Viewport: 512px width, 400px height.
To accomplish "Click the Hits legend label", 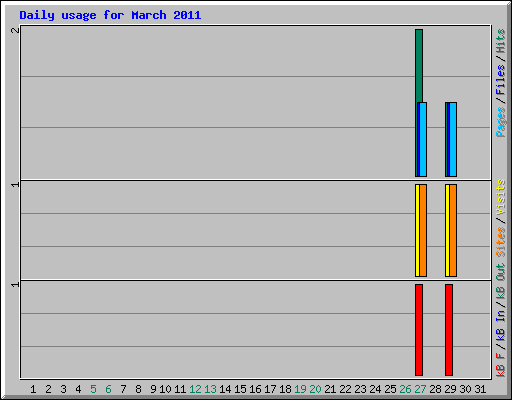I will coord(500,41).
